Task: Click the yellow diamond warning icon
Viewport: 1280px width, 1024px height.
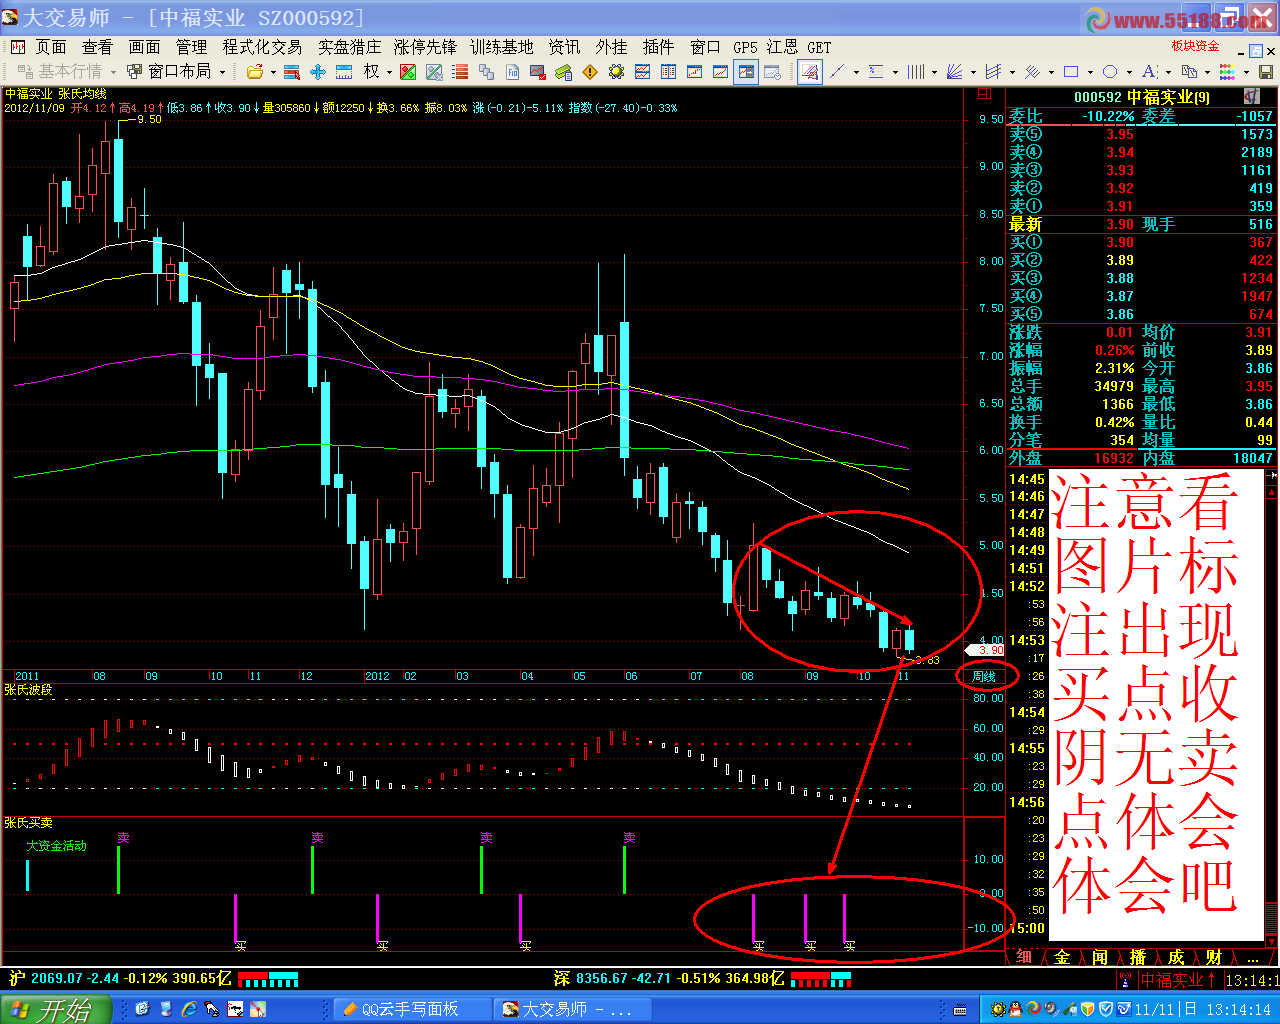Action: (590, 72)
